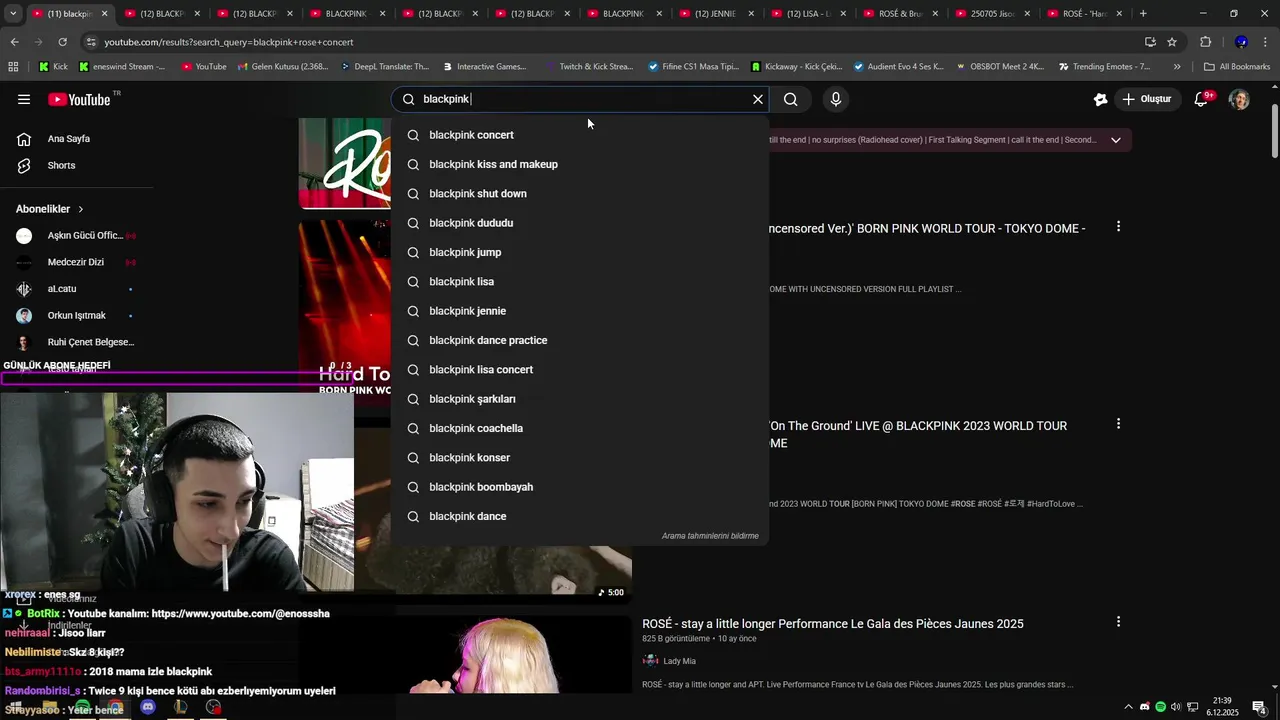
Task: Open the Discord icon in the taskbar
Action: pyautogui.click(x=148, y=707)
